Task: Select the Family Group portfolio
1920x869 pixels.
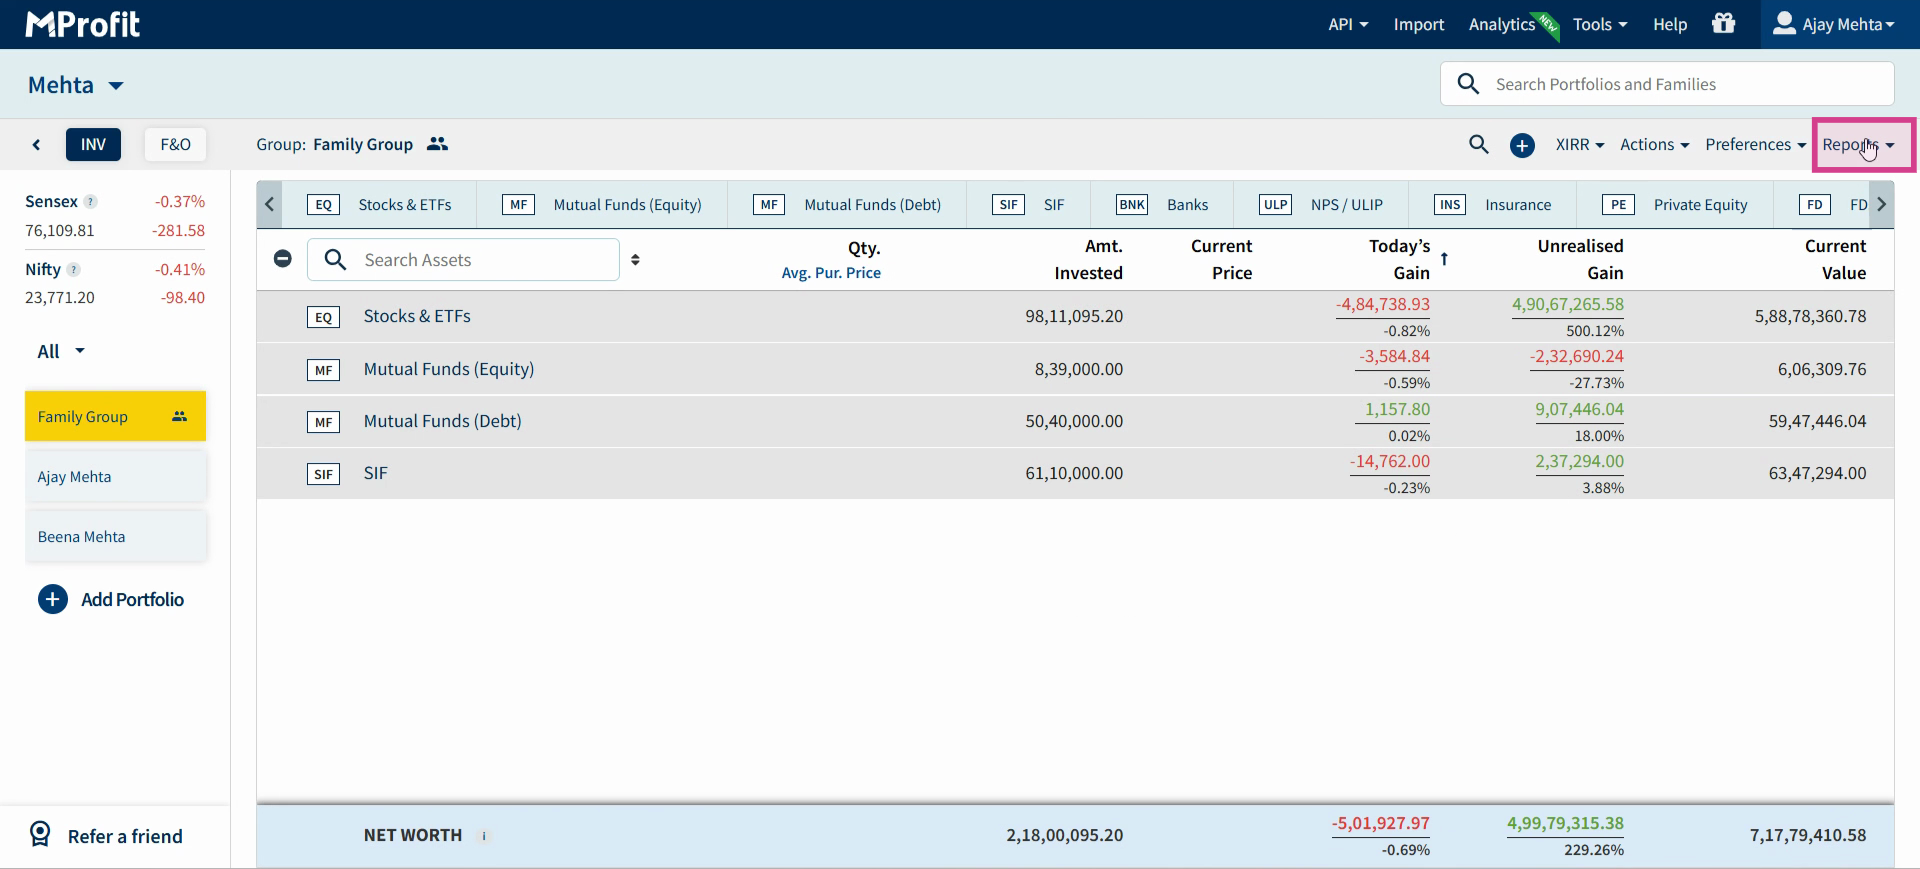Action: click(x=115, y=416)
